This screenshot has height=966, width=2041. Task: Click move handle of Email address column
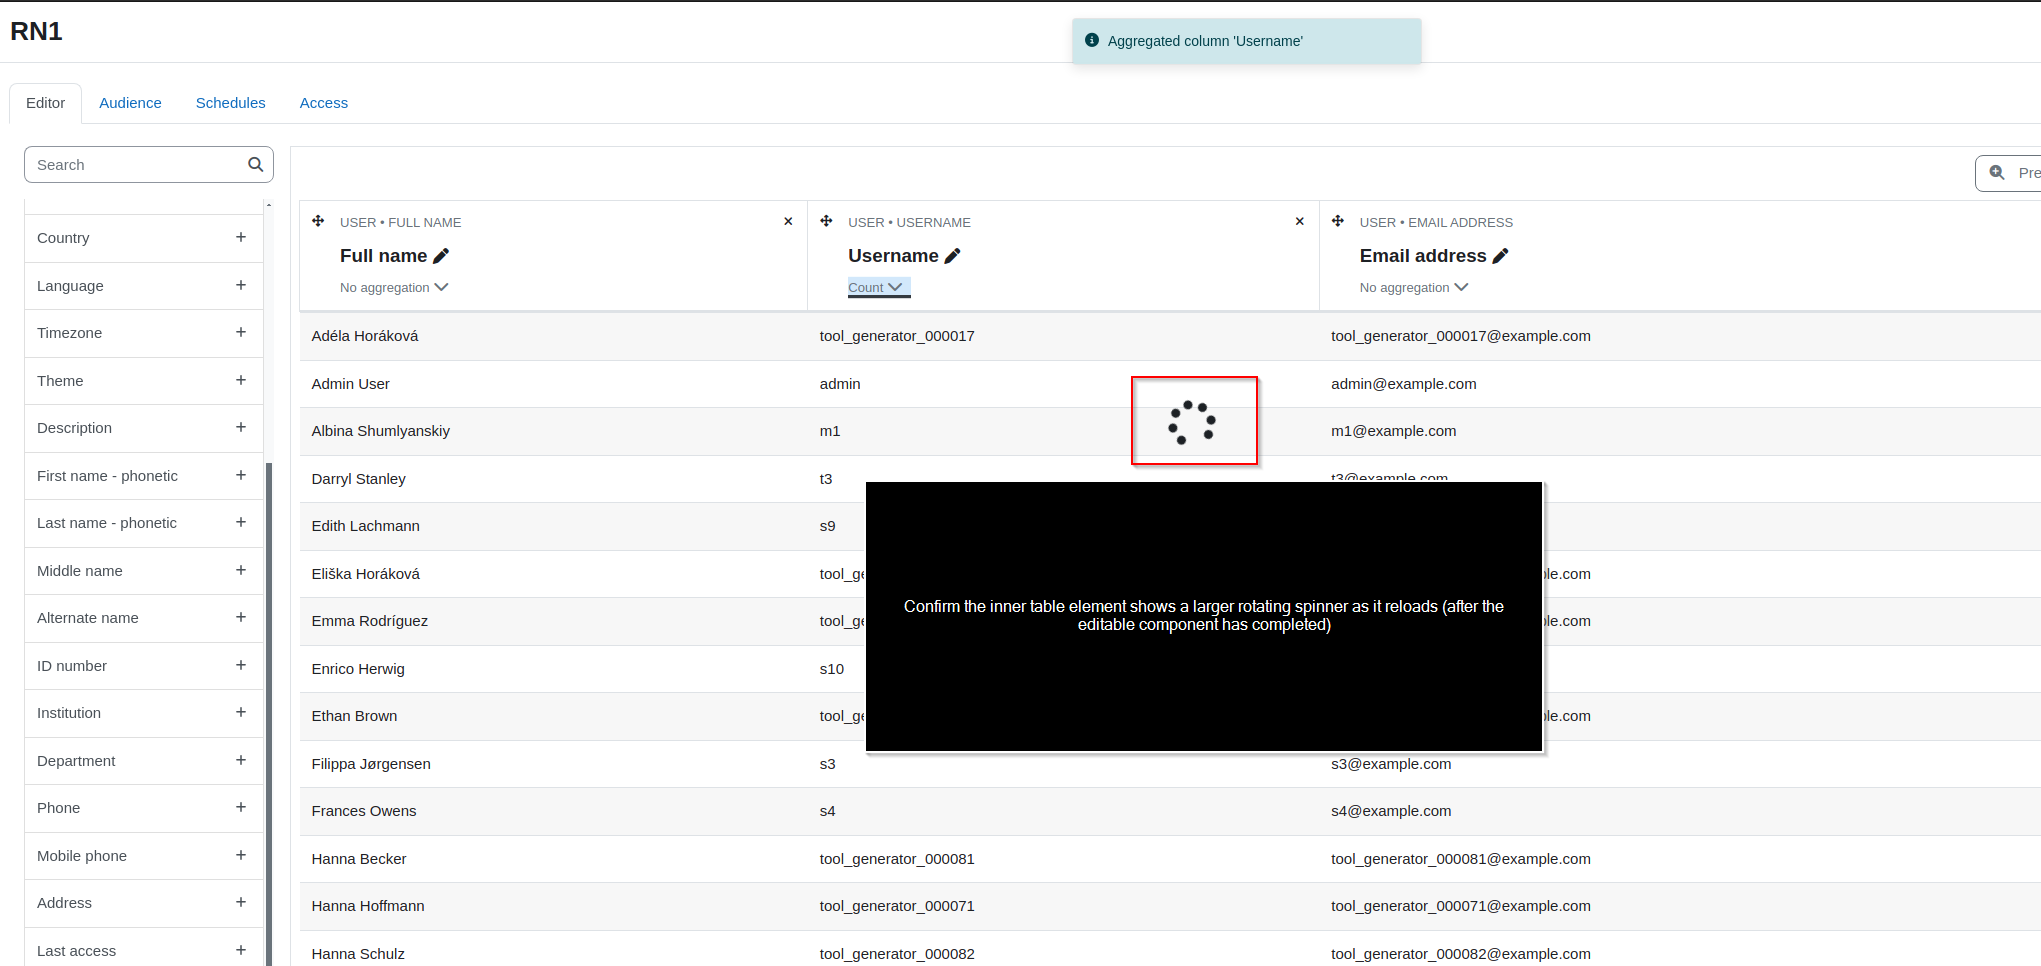coord(1338,221)
